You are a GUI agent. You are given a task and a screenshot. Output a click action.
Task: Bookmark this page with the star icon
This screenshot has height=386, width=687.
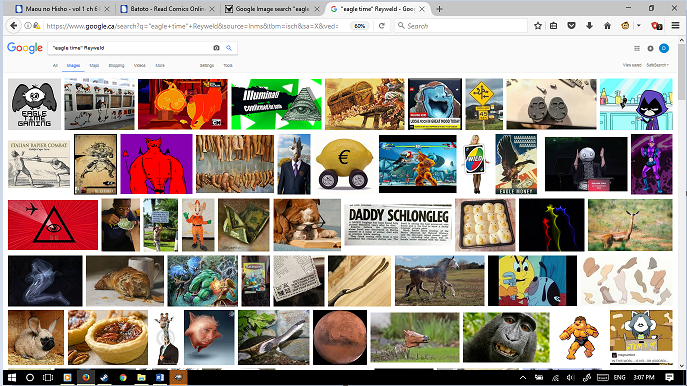538,26
